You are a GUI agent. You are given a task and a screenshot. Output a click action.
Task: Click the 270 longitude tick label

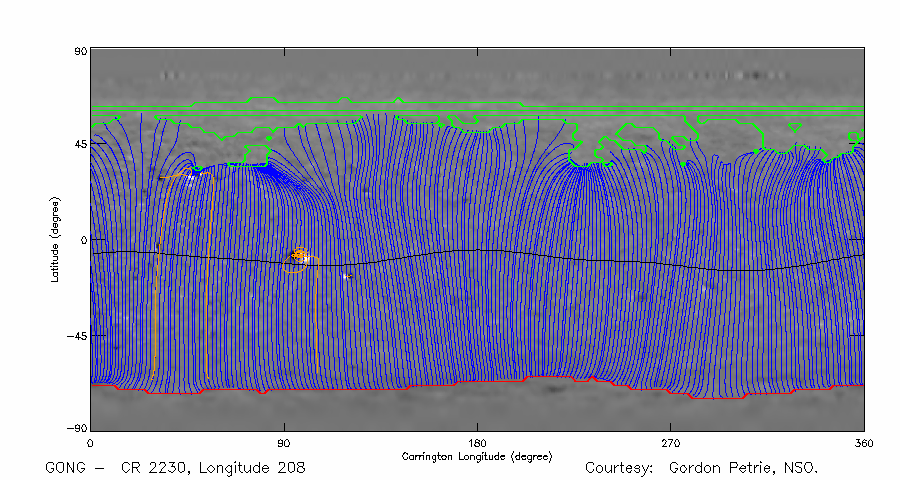[x=670, y=442]
